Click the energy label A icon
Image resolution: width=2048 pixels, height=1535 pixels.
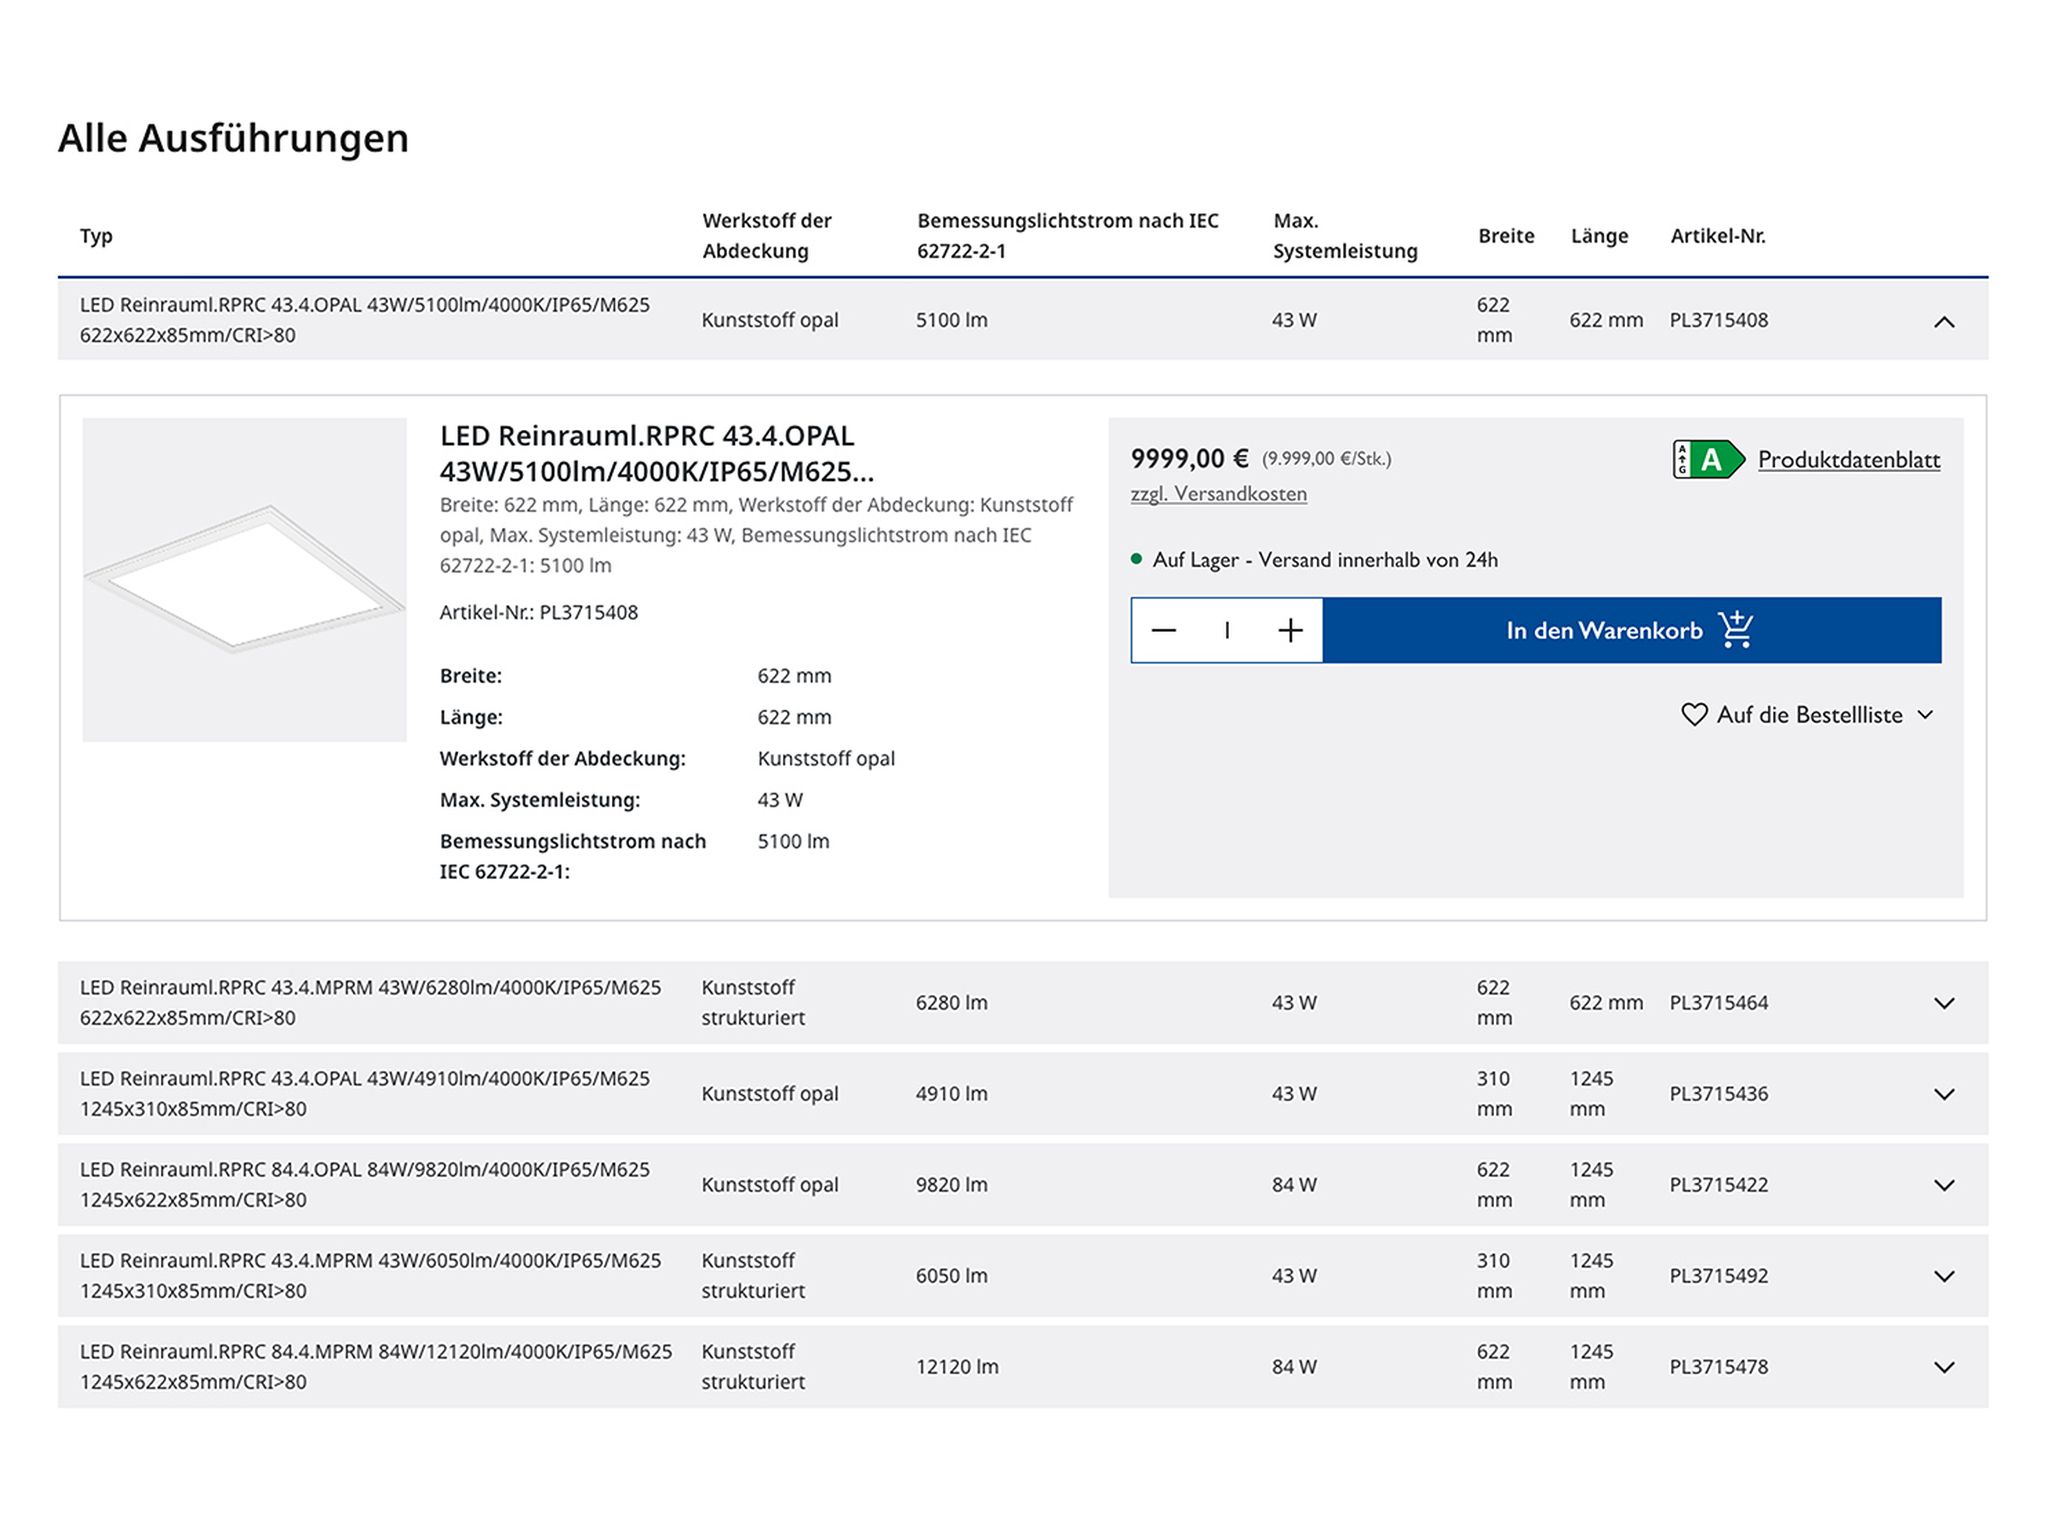[x=1707, y=460]
